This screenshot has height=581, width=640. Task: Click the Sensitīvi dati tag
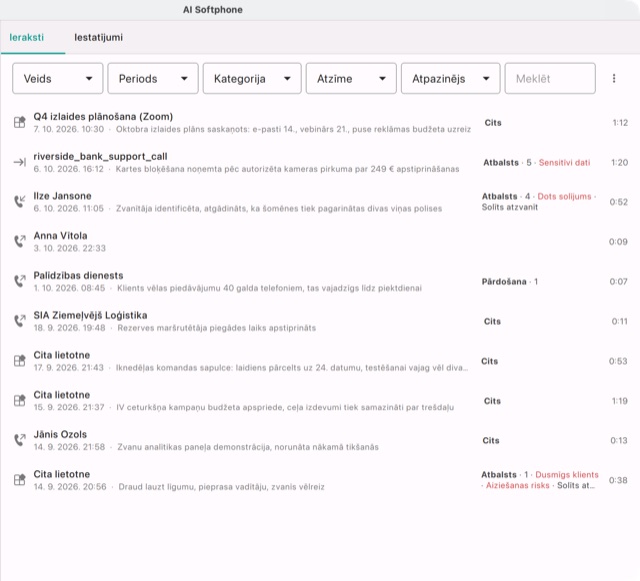pos(564,163)
